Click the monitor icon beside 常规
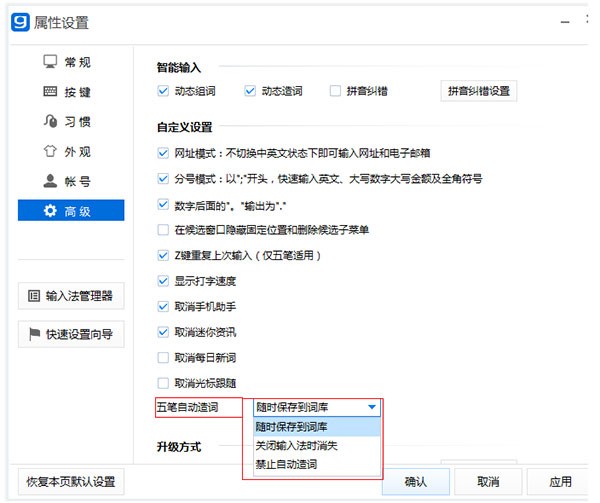Viewport: 600px width, 503px height. click(x=50, y=62)
